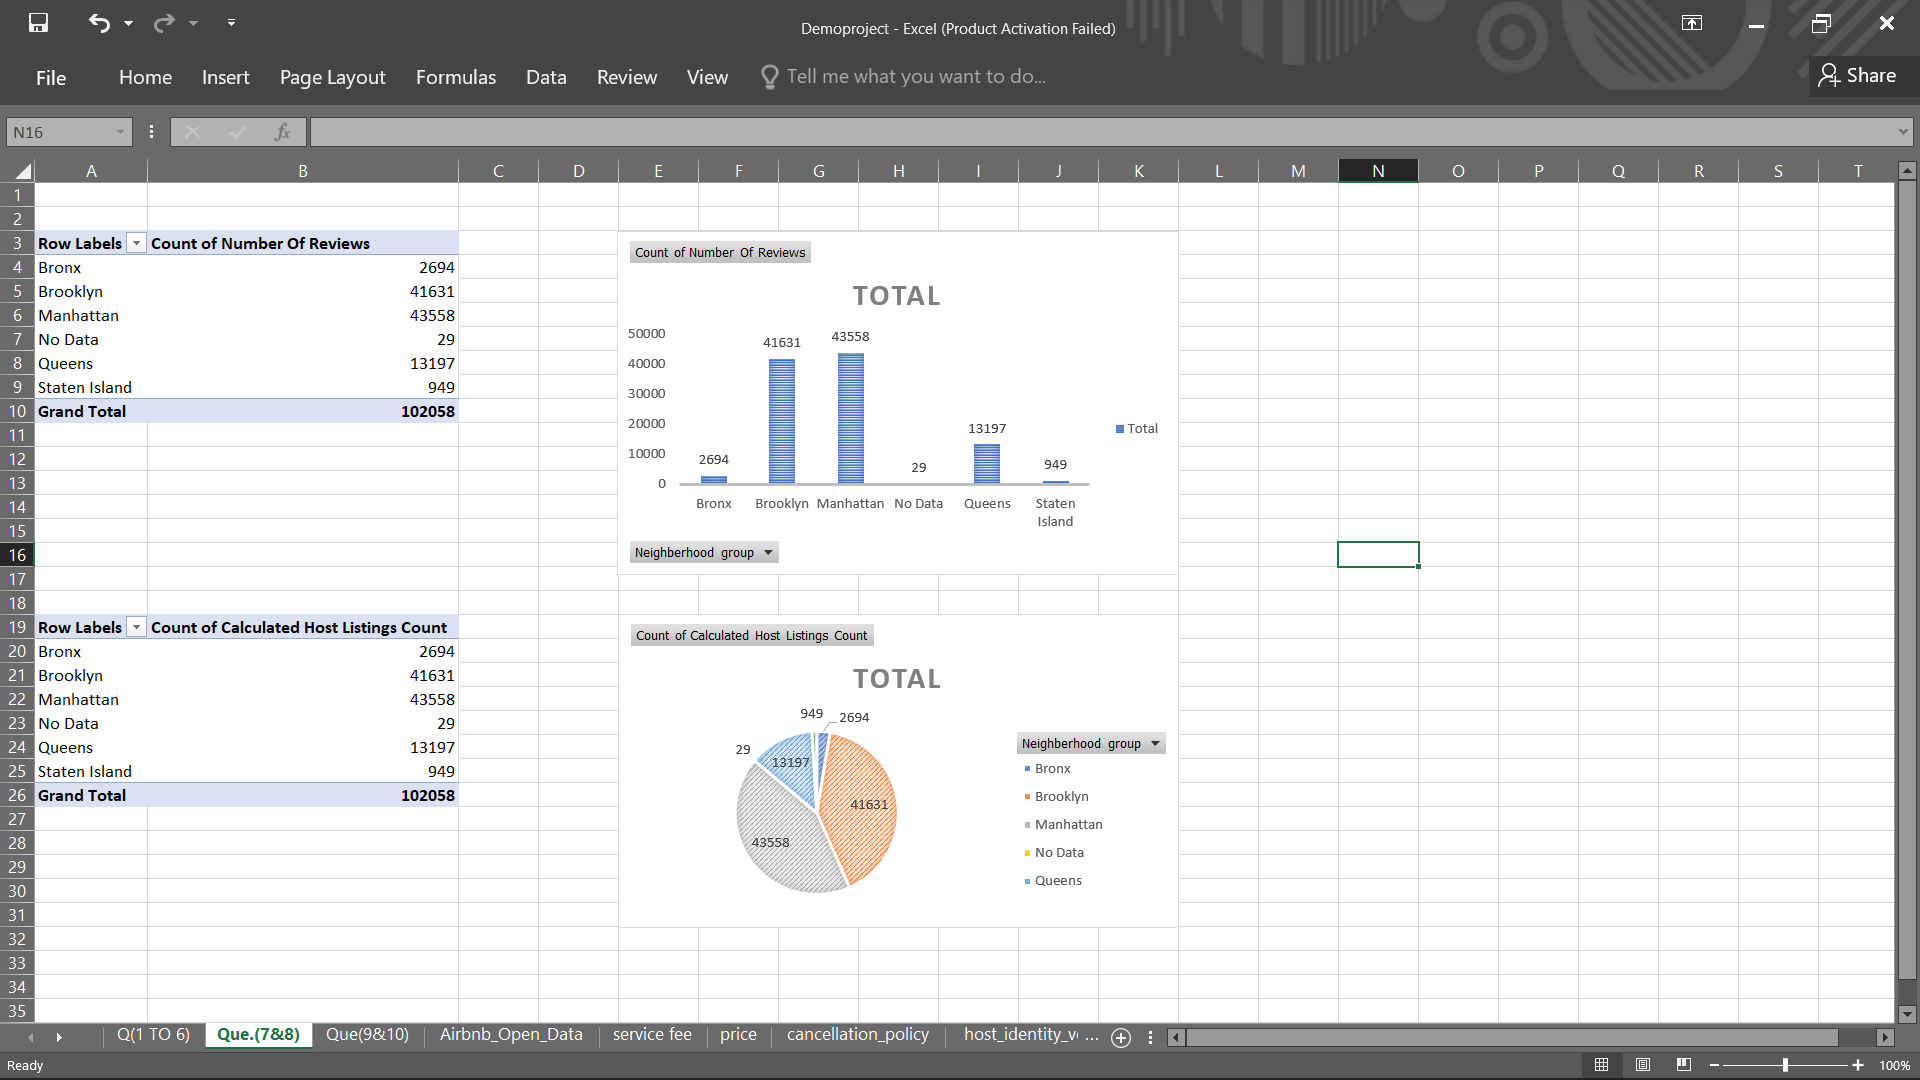Open Row Labels filter dropdown in cell A19
This screenshot has width=1920, height=1080.
(x=136, y=628)
